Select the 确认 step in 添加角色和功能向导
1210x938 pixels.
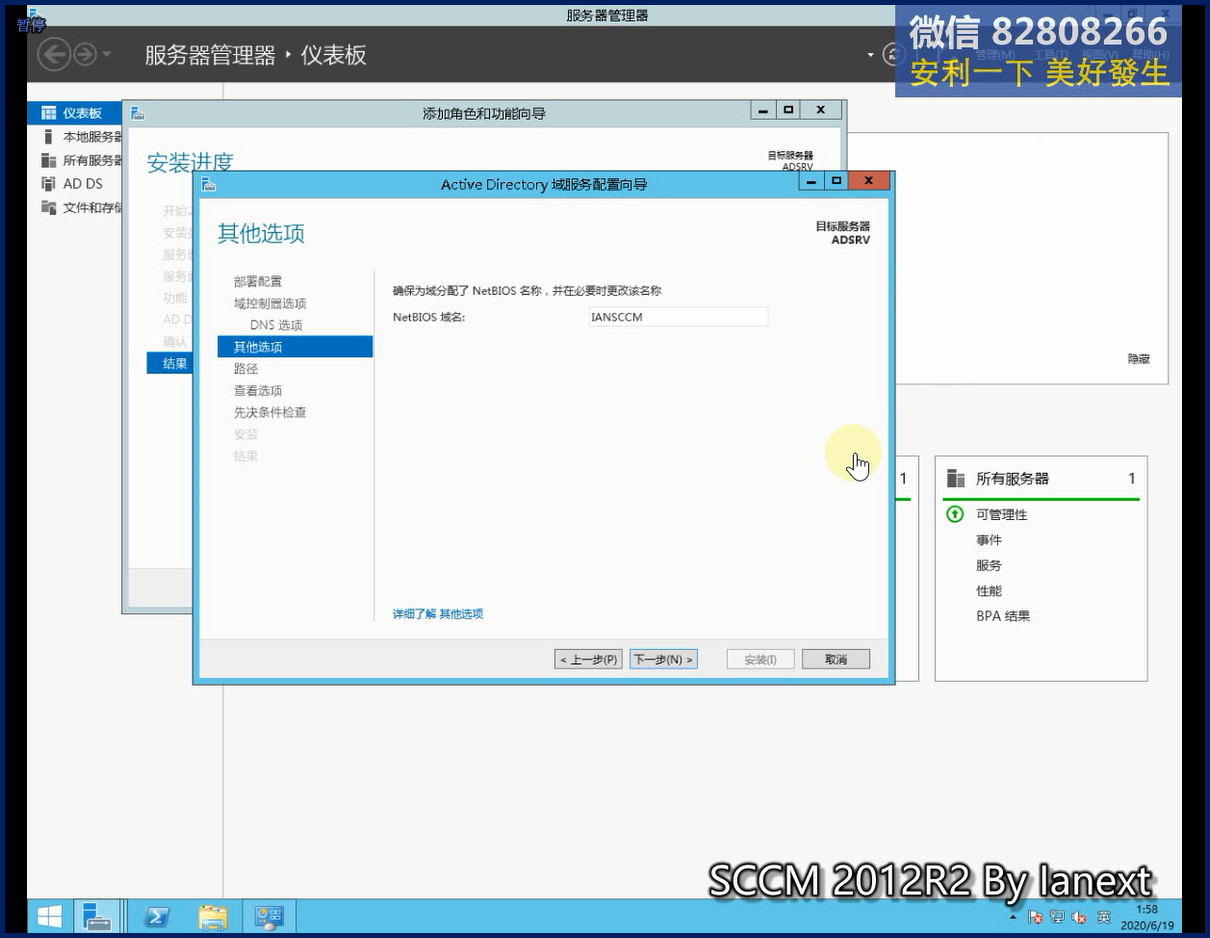pos(175,341)
